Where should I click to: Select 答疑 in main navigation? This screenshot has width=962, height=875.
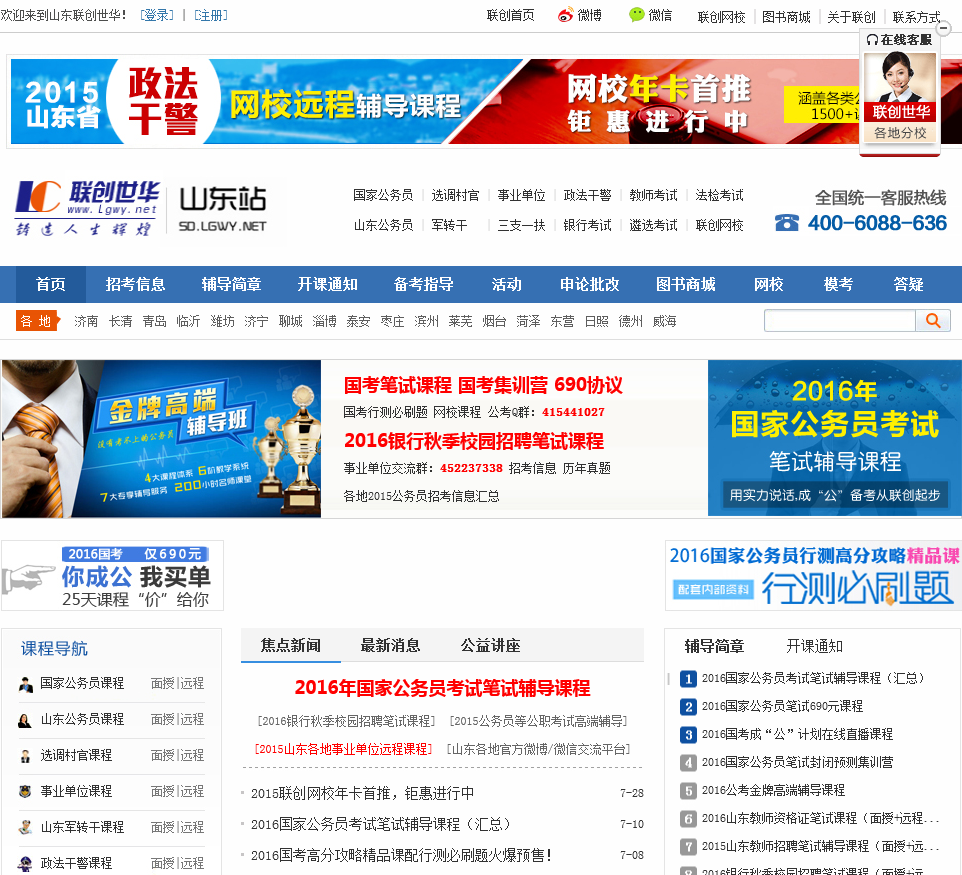[909, 284]
